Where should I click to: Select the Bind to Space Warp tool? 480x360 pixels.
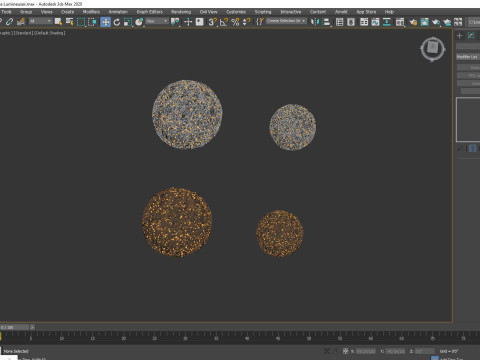tap(21, 22)
